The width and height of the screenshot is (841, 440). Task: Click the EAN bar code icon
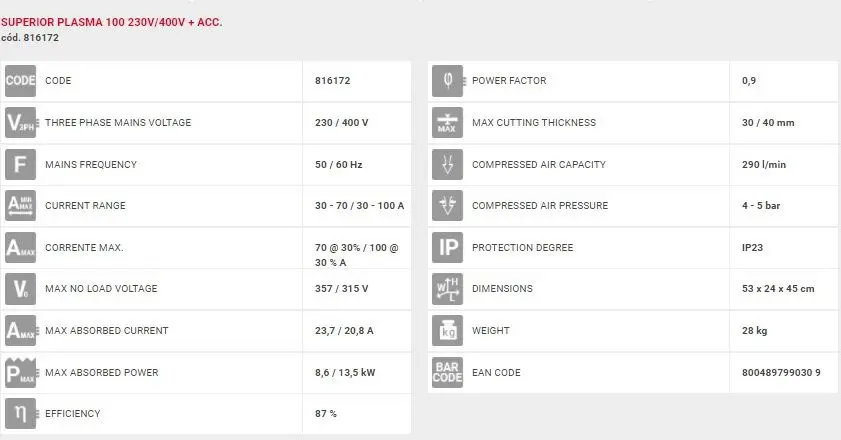(447, 372)
